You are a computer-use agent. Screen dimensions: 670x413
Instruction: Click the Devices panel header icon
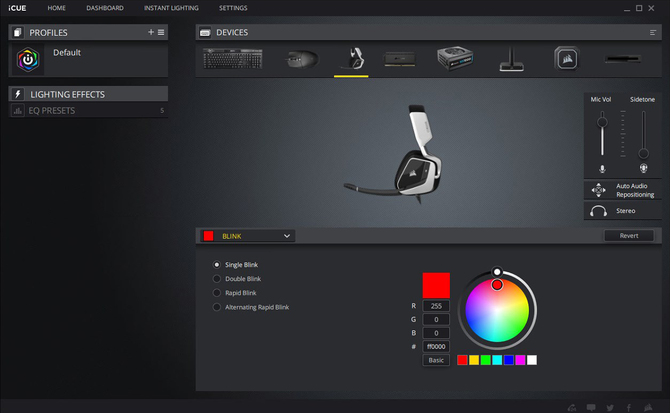coord(205,32)
